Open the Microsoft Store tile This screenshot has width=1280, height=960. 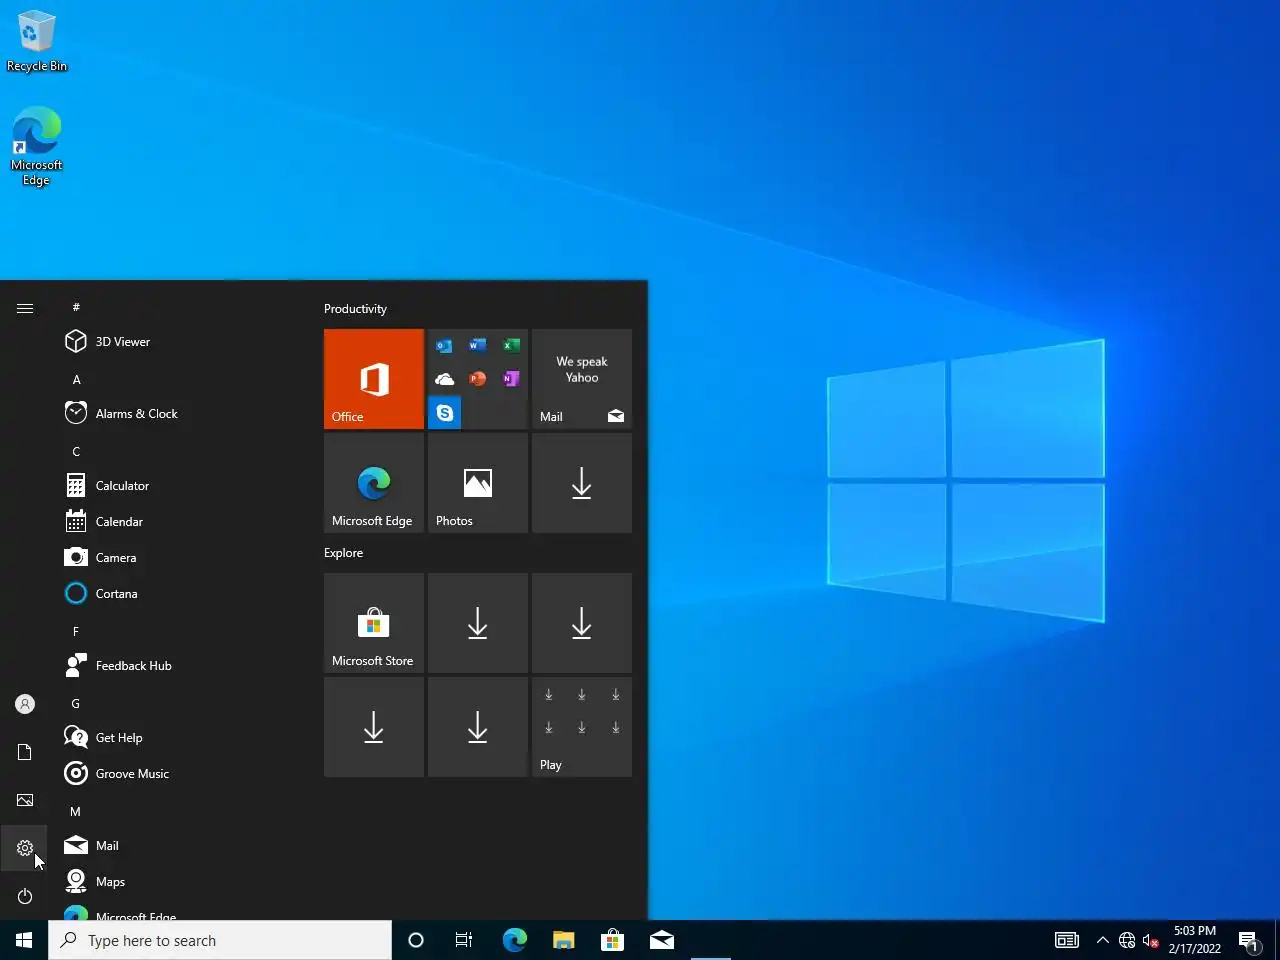pos(374,623)
